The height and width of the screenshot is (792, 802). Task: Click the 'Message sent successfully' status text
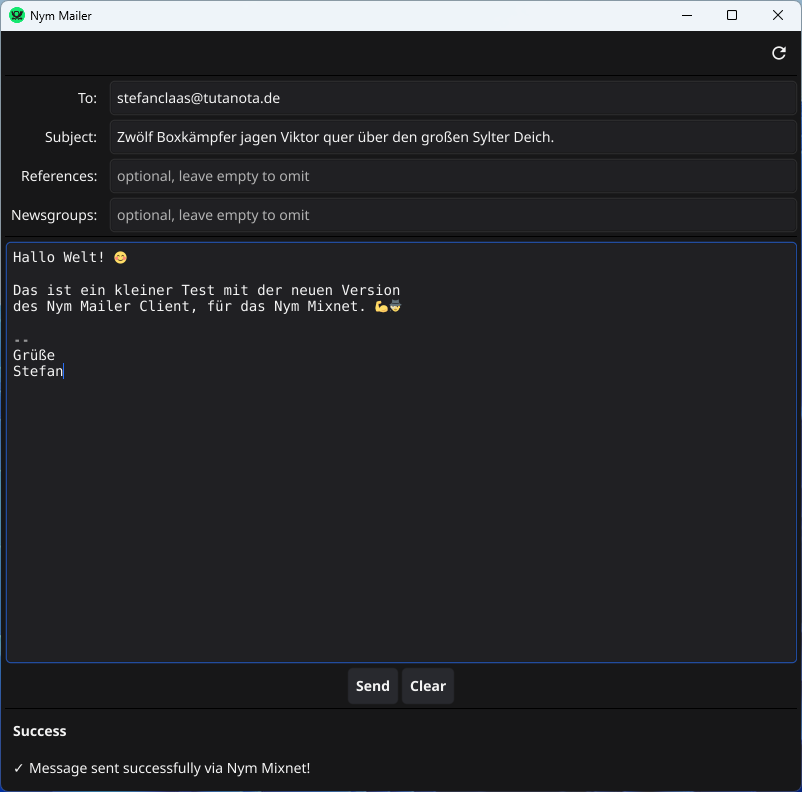point(162,768)
